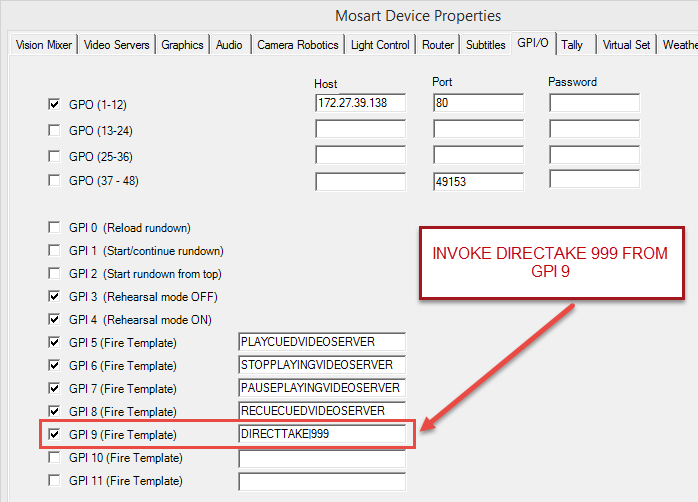The width and height of the screenshot is (698, 502).
Task: Go to the Camera Robotics tab
Action: 297,45
